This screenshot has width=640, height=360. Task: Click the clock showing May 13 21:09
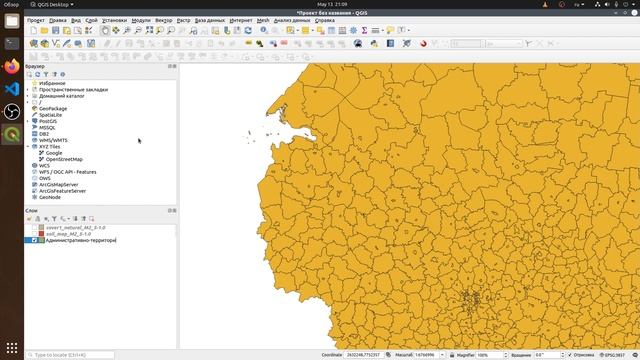332,4
